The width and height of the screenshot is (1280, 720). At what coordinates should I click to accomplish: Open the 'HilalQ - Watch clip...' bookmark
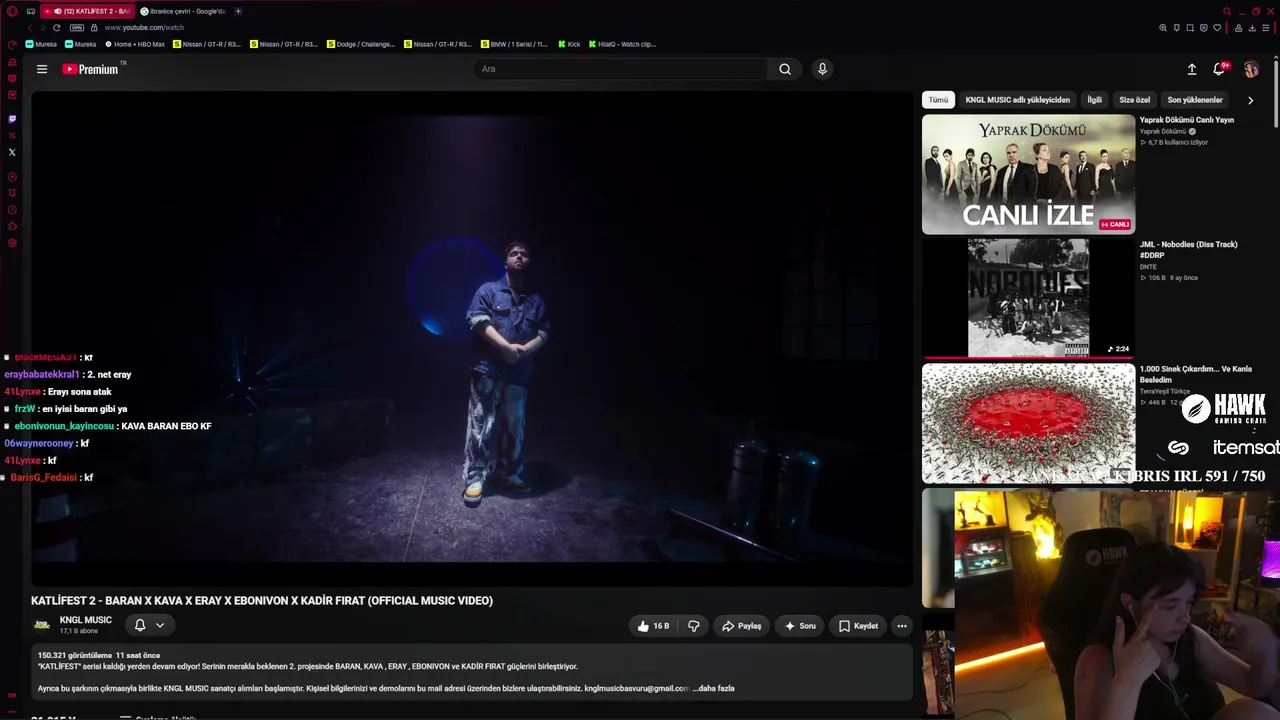pos(622,44)
